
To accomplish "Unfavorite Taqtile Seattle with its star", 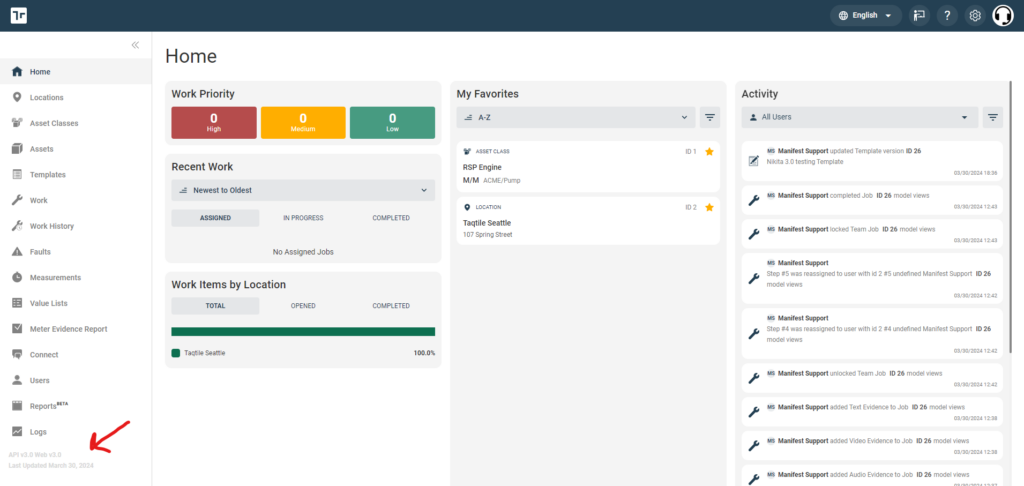I will pos(709,207).
